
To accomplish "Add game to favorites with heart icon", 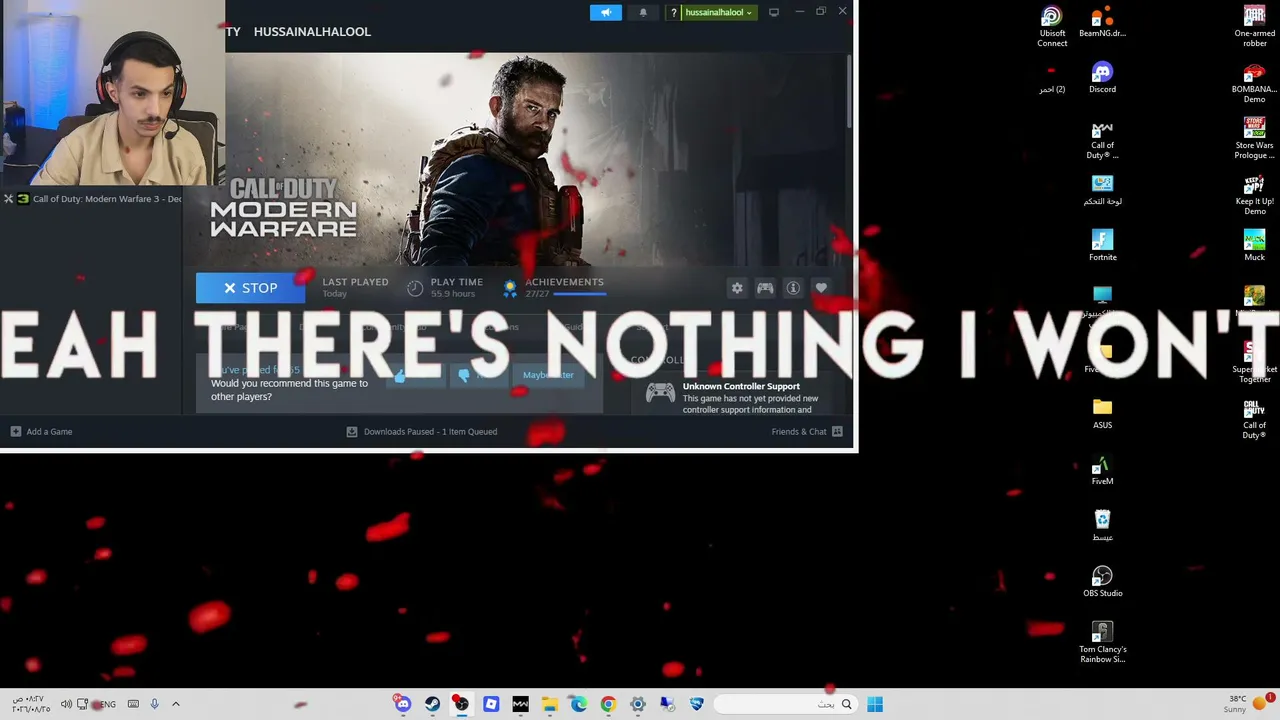I will click(x=821, y=288).
